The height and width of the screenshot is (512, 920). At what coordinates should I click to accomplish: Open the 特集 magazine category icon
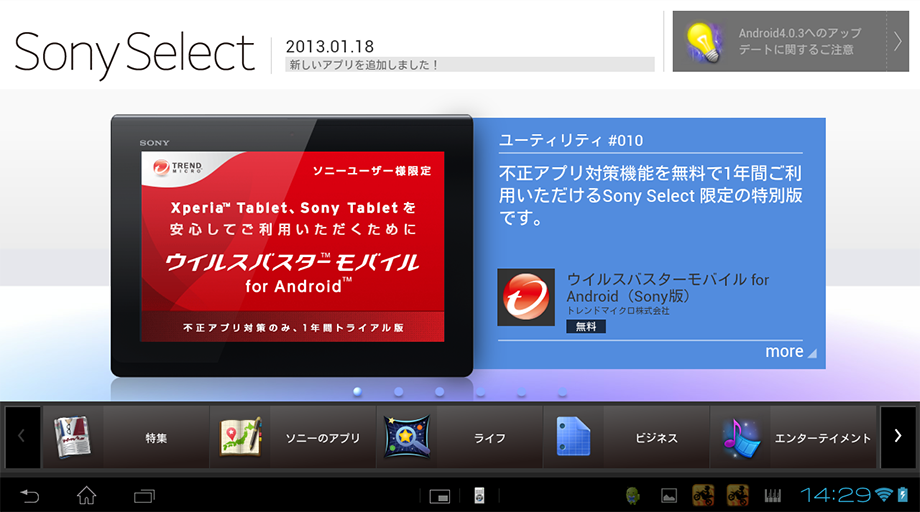point(72,437)
